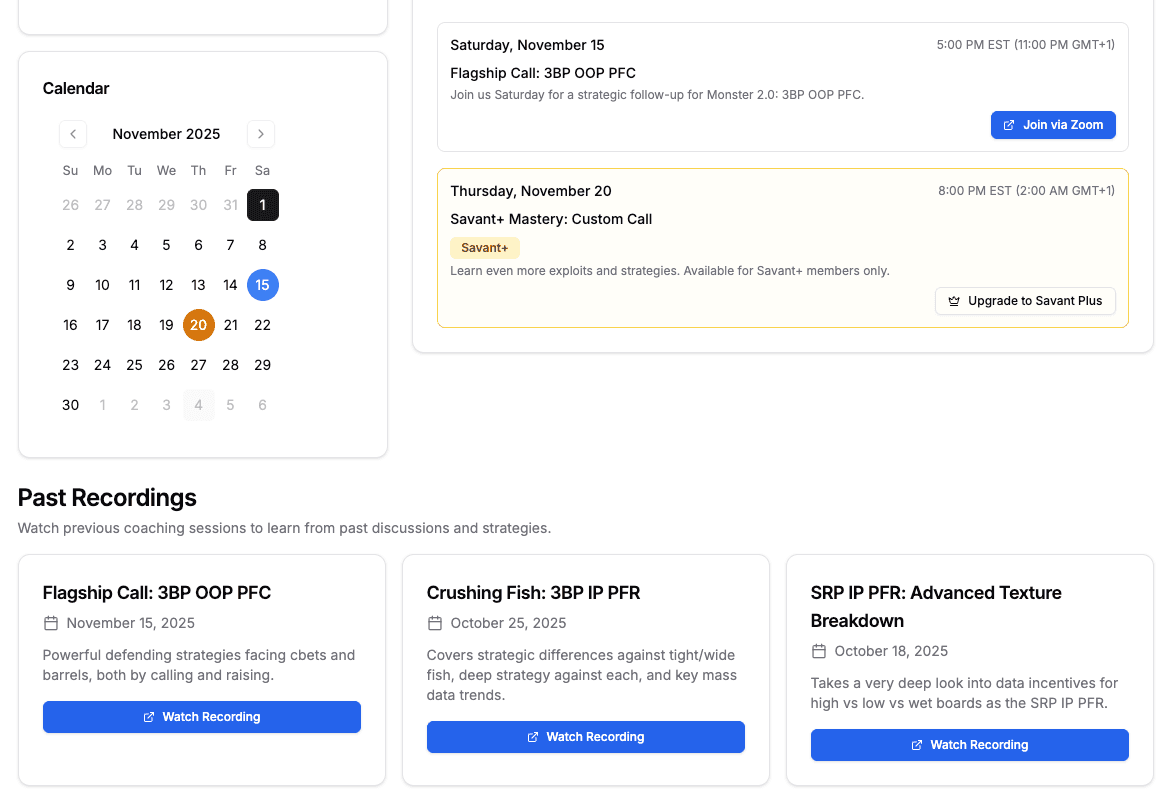Screen dimensions: 1172x797
Task: Click the Savant+ badge on the Mastery call
Action: (484, 247)
